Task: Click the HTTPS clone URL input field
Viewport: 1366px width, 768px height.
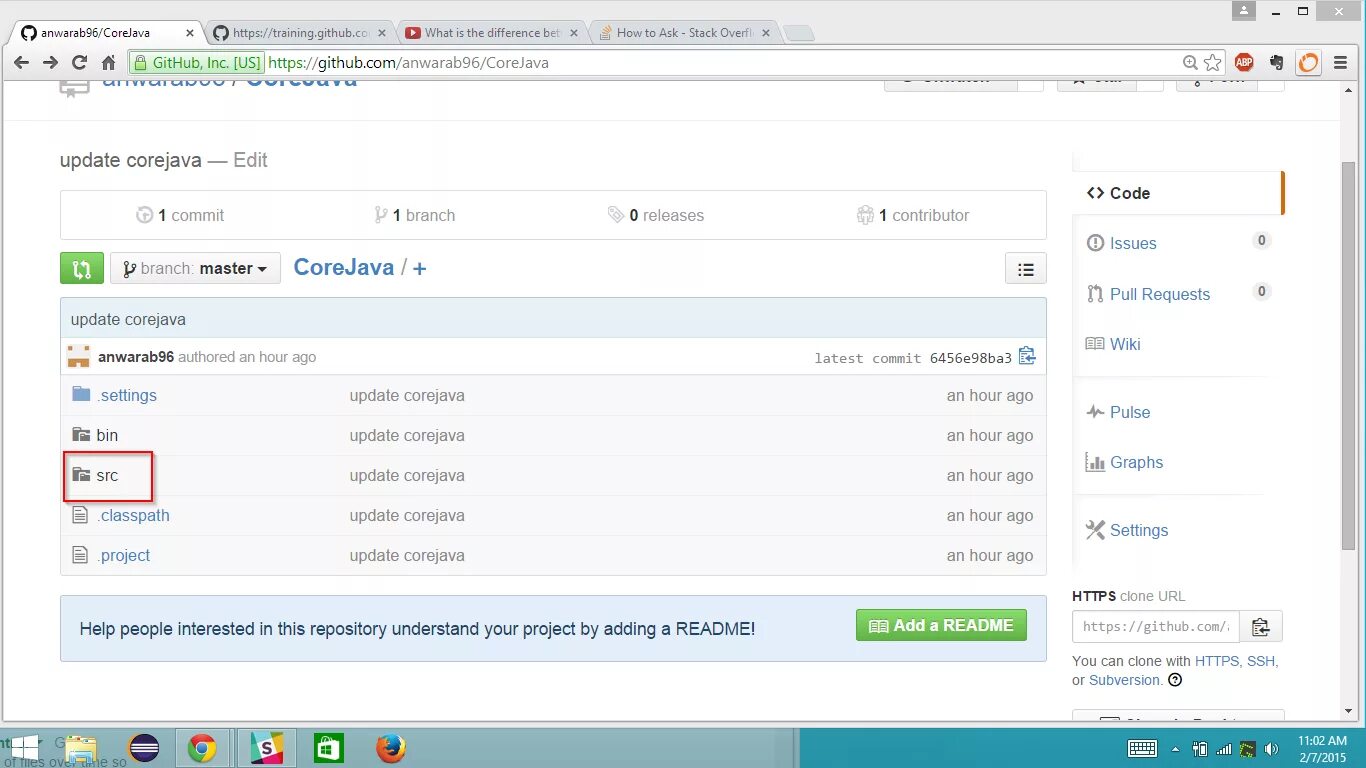Action: pos(1156,627)
